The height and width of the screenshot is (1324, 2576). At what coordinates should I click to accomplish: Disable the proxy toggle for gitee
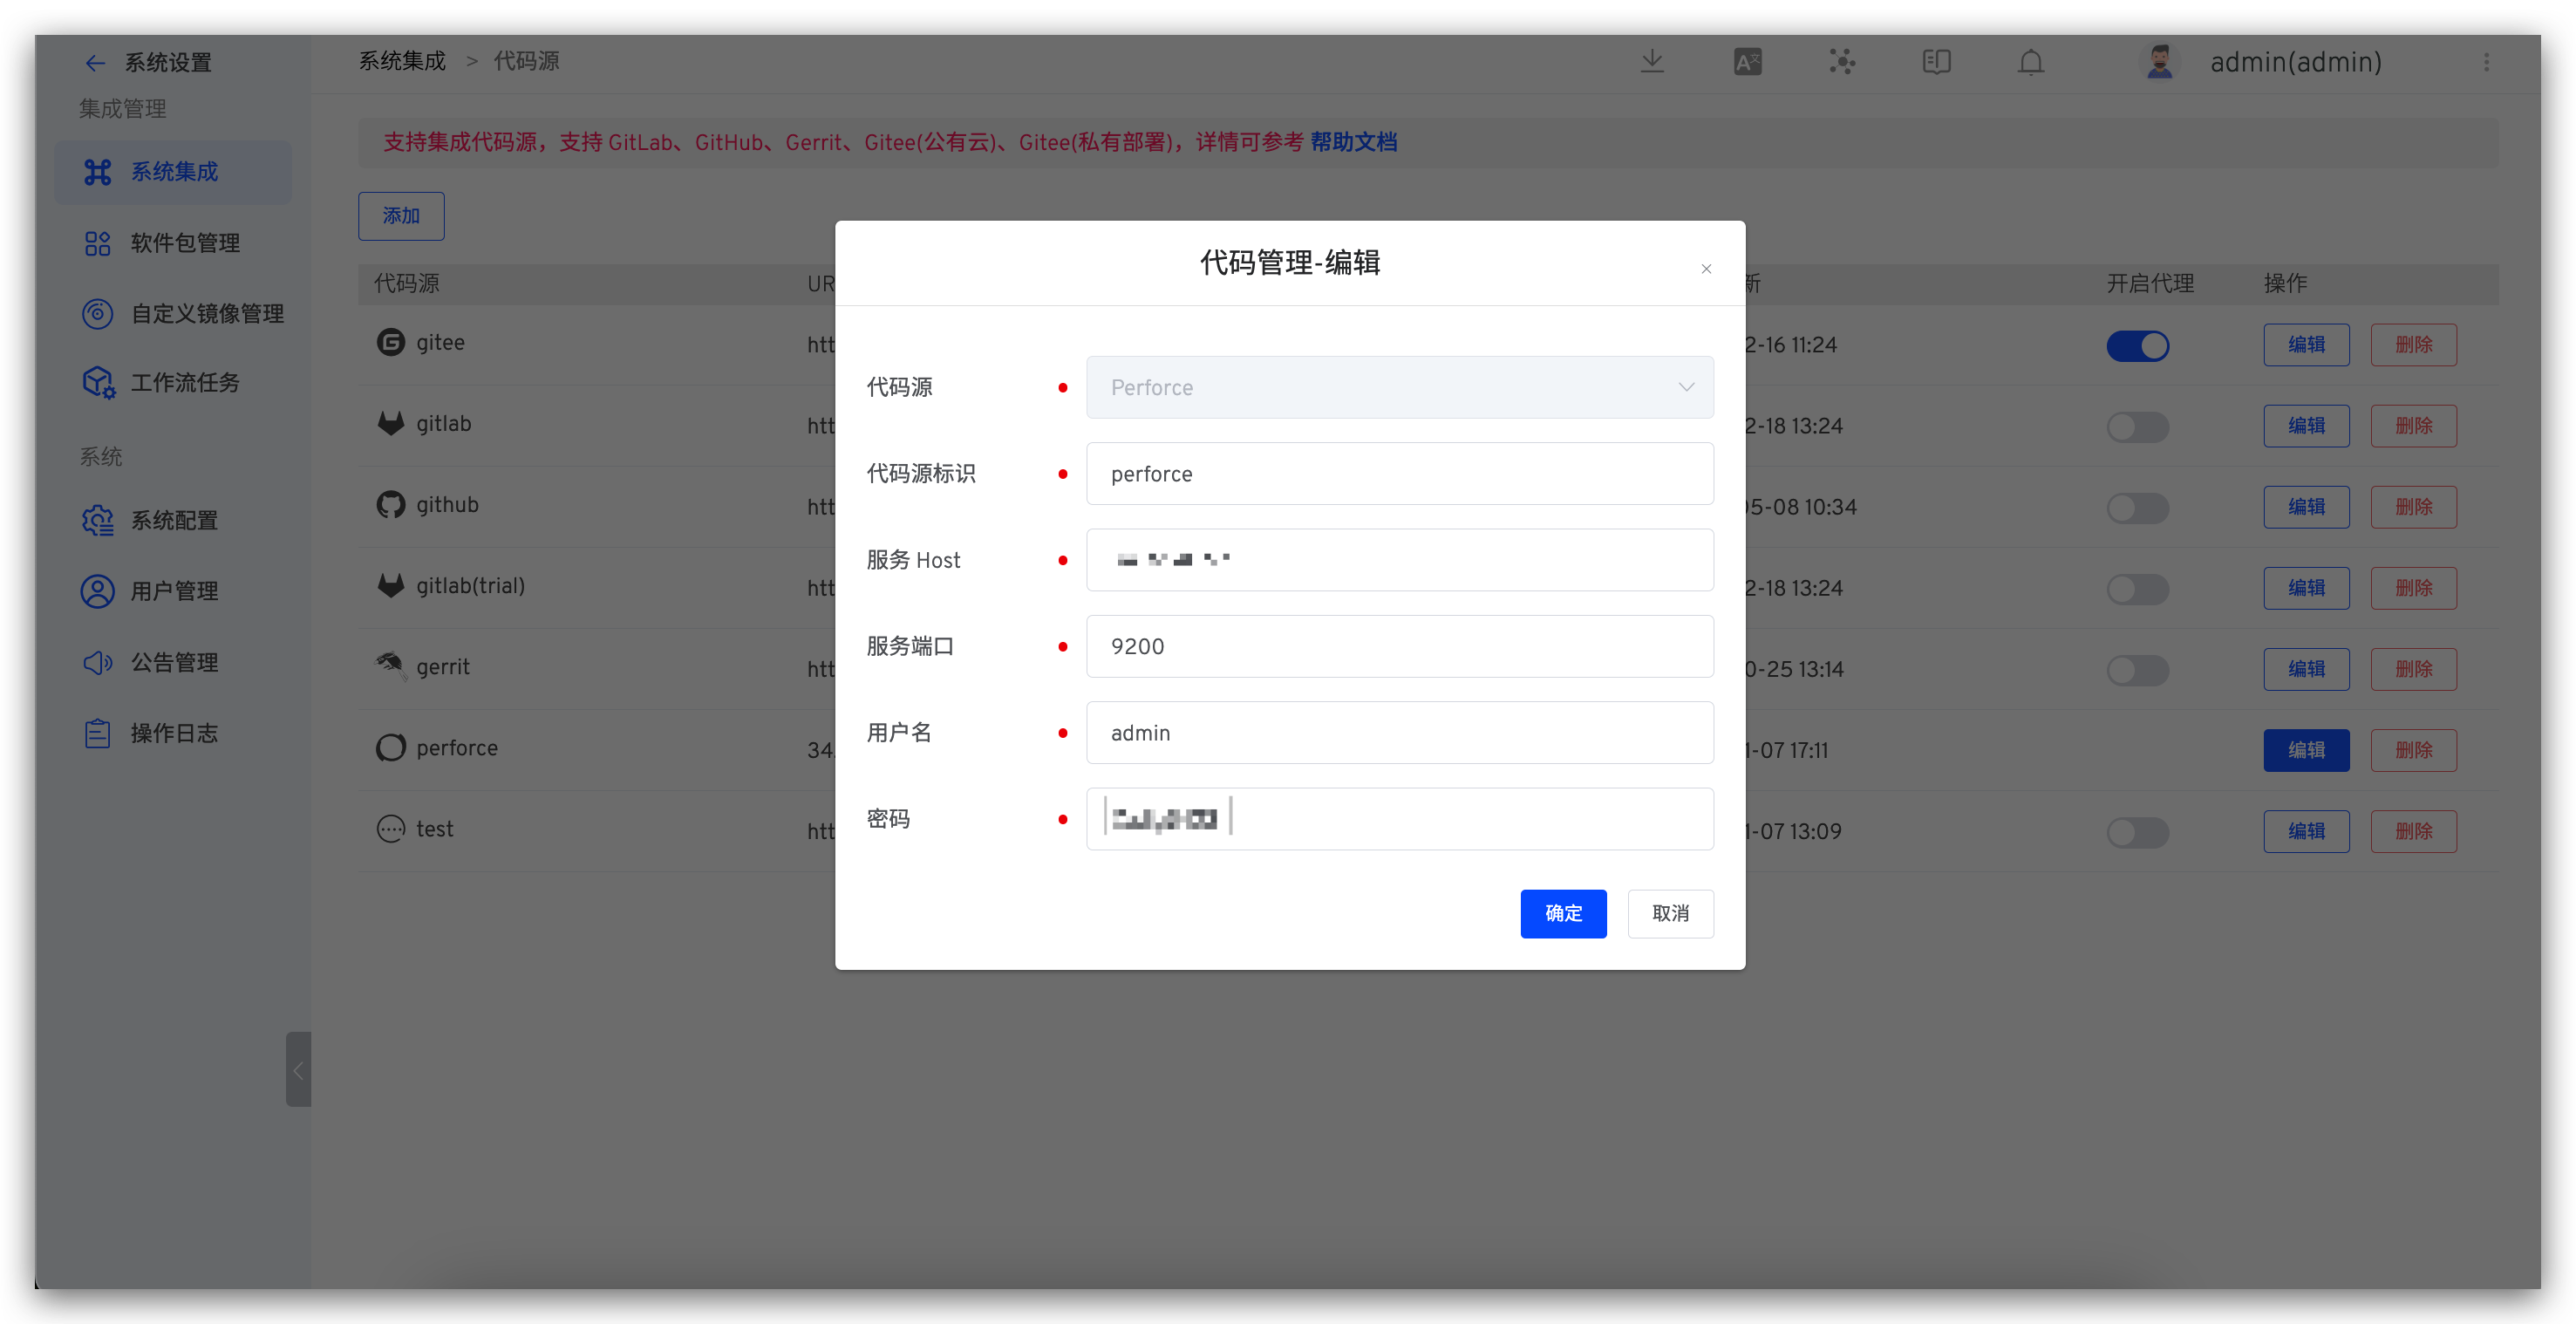pyautogui.click(x=2137, y=346)
